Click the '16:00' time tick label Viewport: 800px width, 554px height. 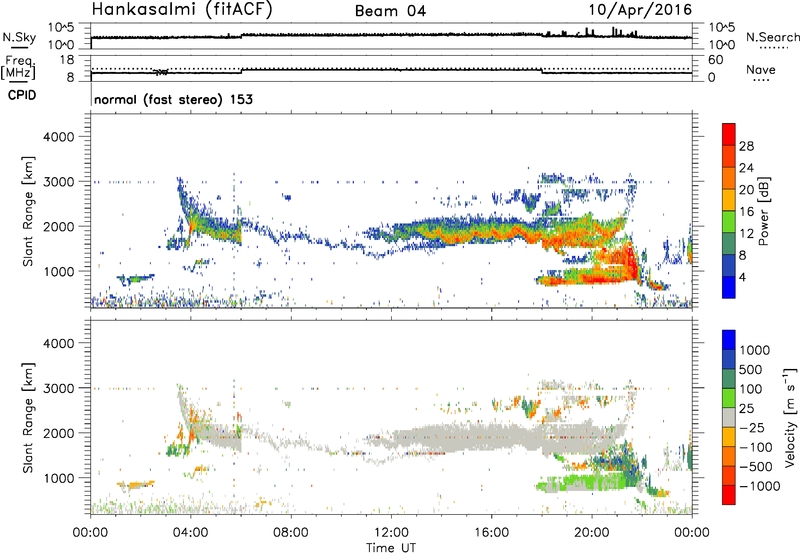coord(491,533)
